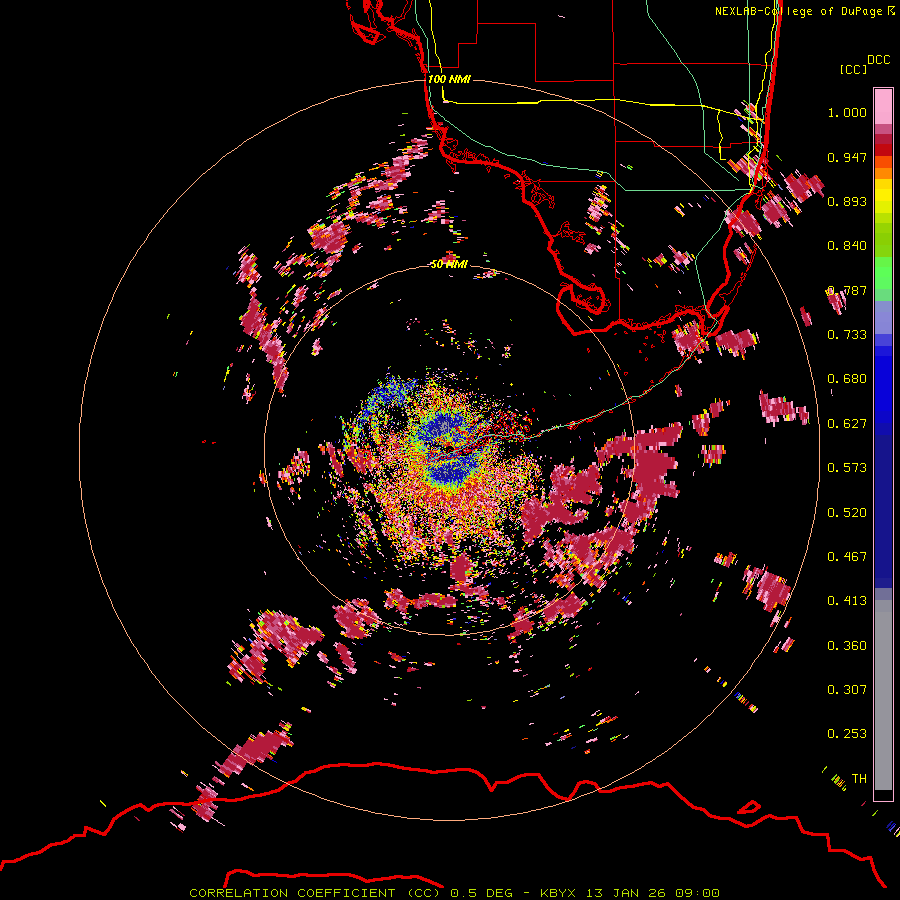Select the "[CC]" units label
This screenshot has width=900, height=900.
click(x=853, y=69)
